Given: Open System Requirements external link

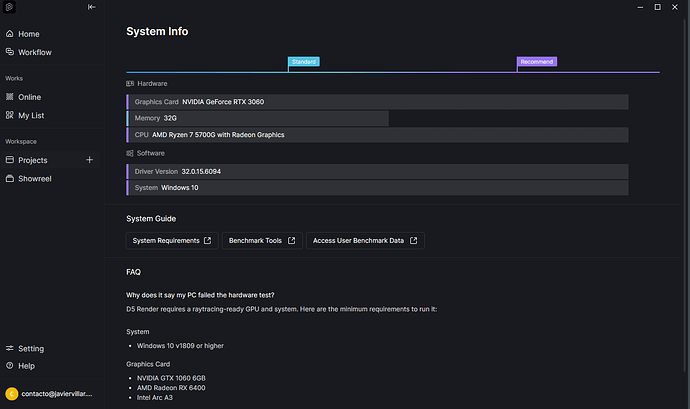Looking at the screenshot, I should [x=171, y=240].
